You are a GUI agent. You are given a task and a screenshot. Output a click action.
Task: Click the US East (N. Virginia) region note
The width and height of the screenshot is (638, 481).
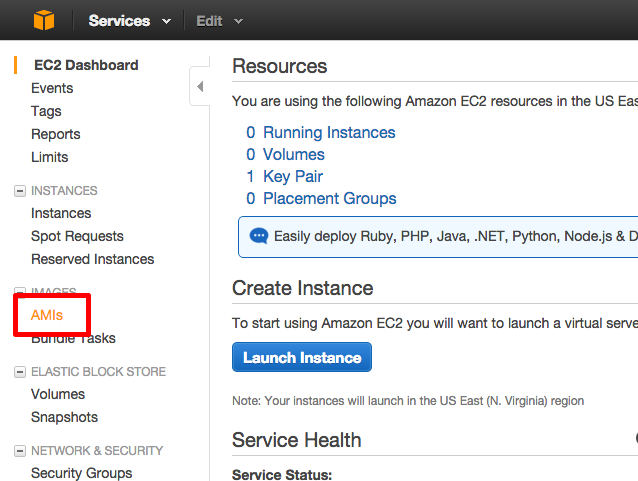point(408,401)
